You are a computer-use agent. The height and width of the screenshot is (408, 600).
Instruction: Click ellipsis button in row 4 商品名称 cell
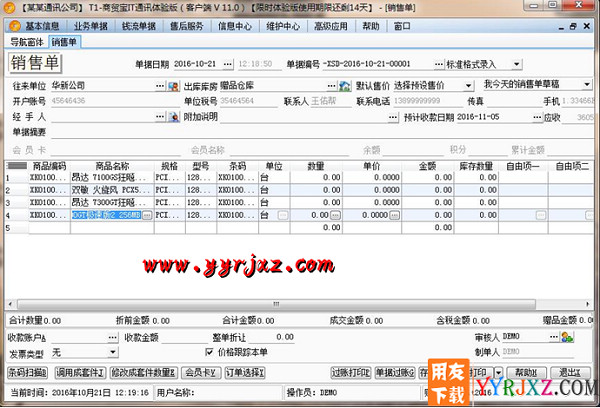coord(147,215)
